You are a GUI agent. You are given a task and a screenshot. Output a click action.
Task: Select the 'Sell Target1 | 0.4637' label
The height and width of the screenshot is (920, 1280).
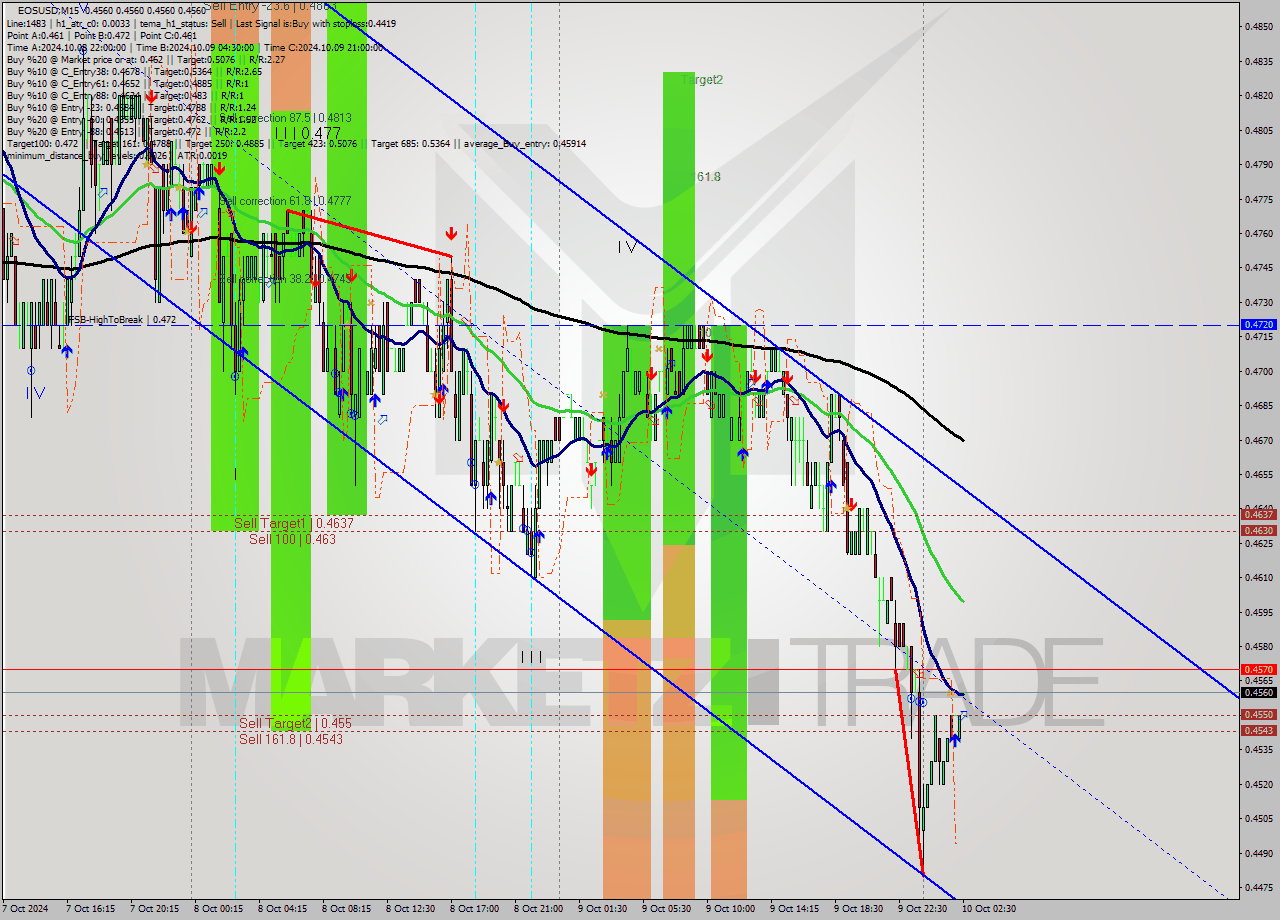pyautogui.click(x=294, y=523)
